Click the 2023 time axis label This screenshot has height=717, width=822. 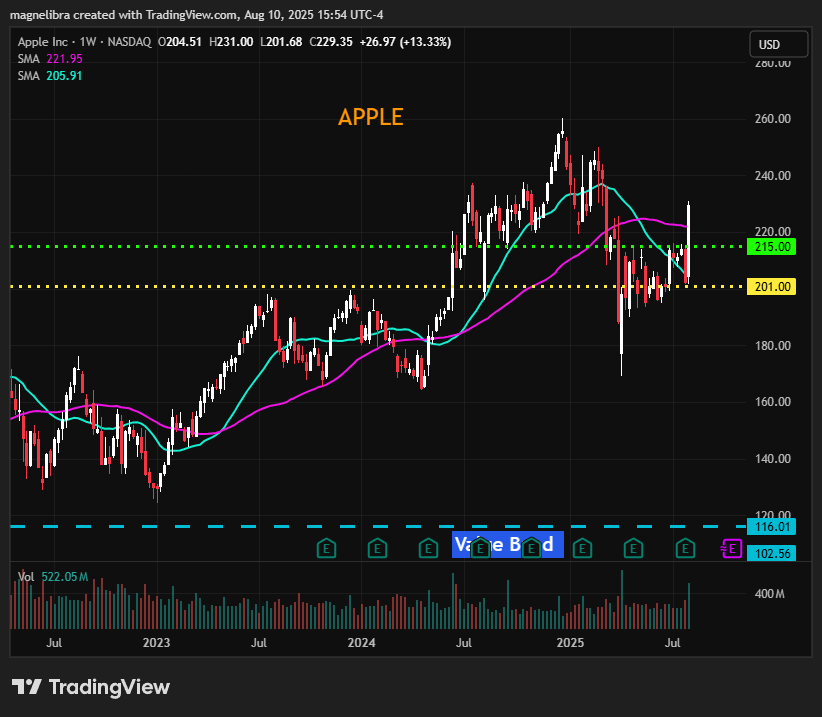click(156, 643)
